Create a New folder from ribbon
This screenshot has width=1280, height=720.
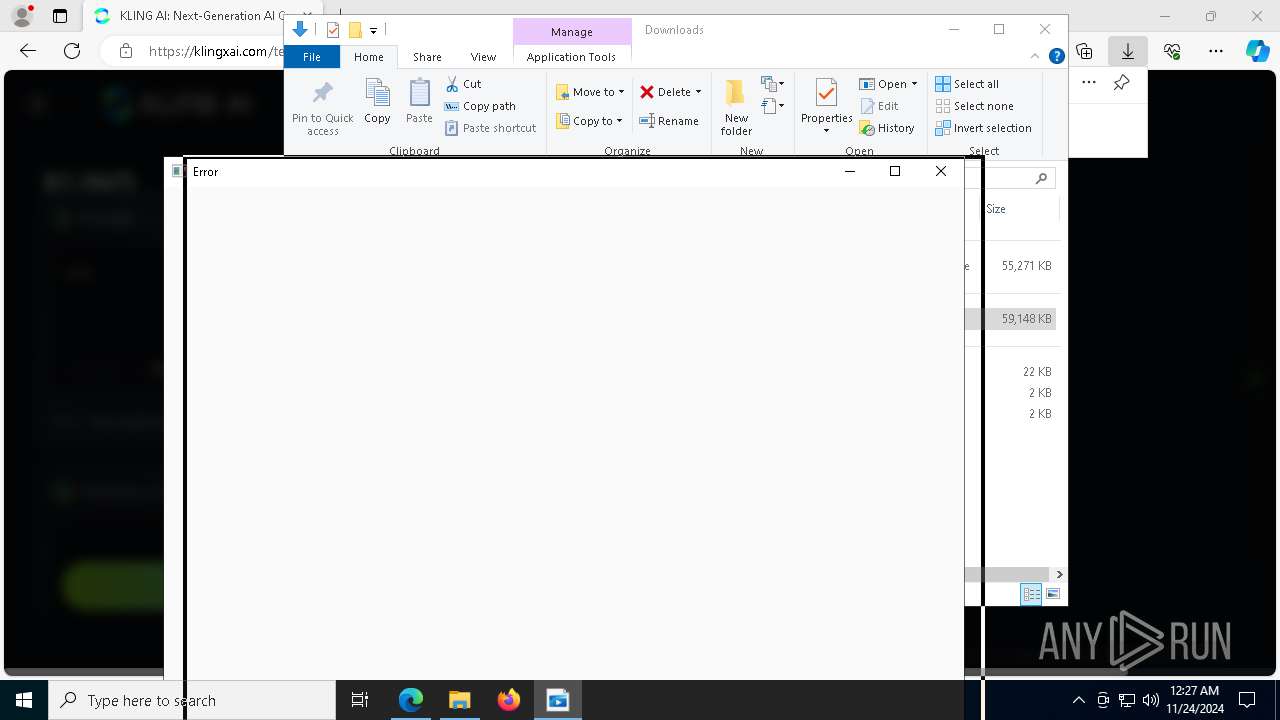point(736,107)
